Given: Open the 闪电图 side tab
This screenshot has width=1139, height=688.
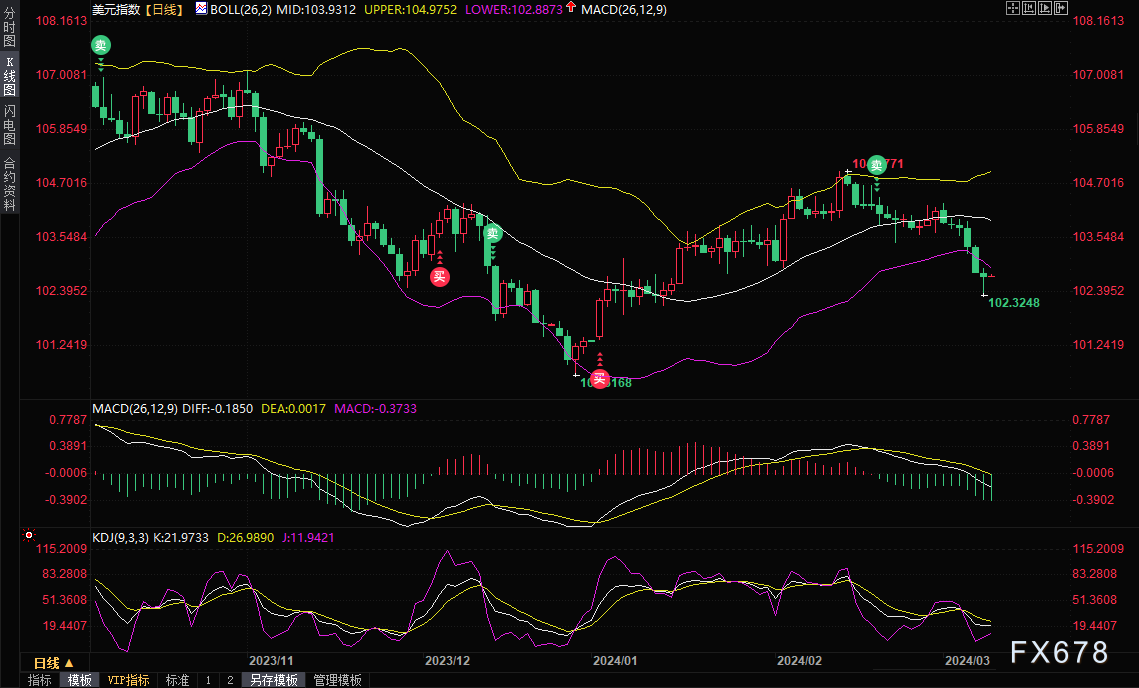Looking at the screenshot, I should (x=9, y=124).
